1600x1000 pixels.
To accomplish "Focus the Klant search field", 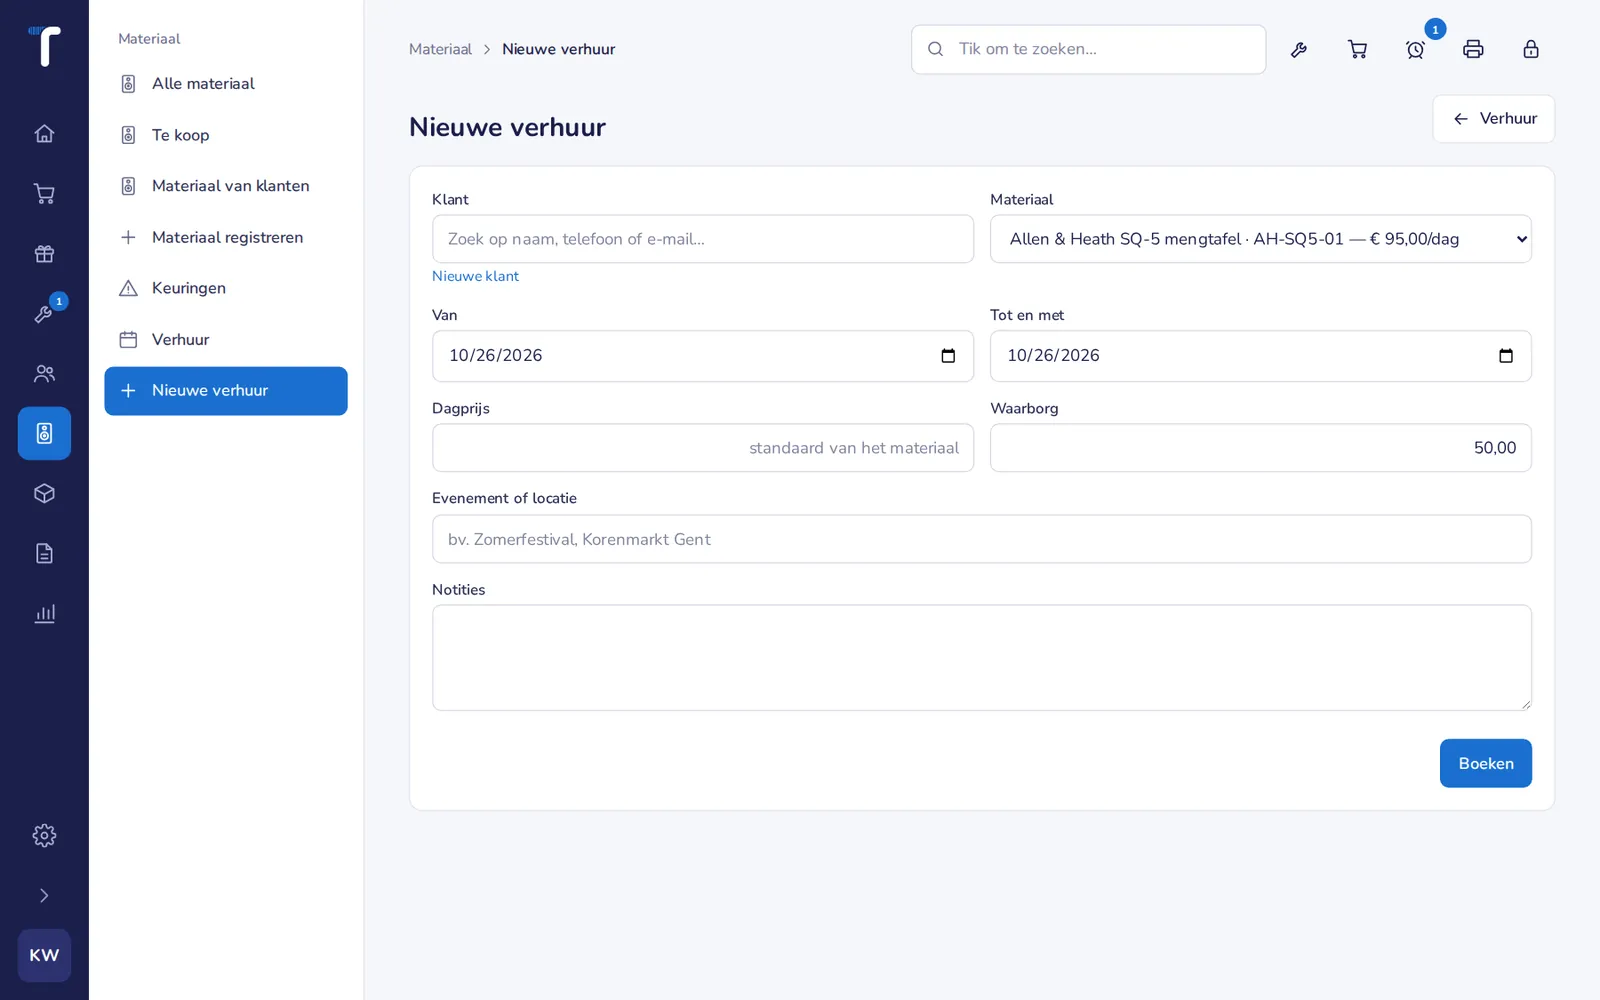I will [703, 239].
